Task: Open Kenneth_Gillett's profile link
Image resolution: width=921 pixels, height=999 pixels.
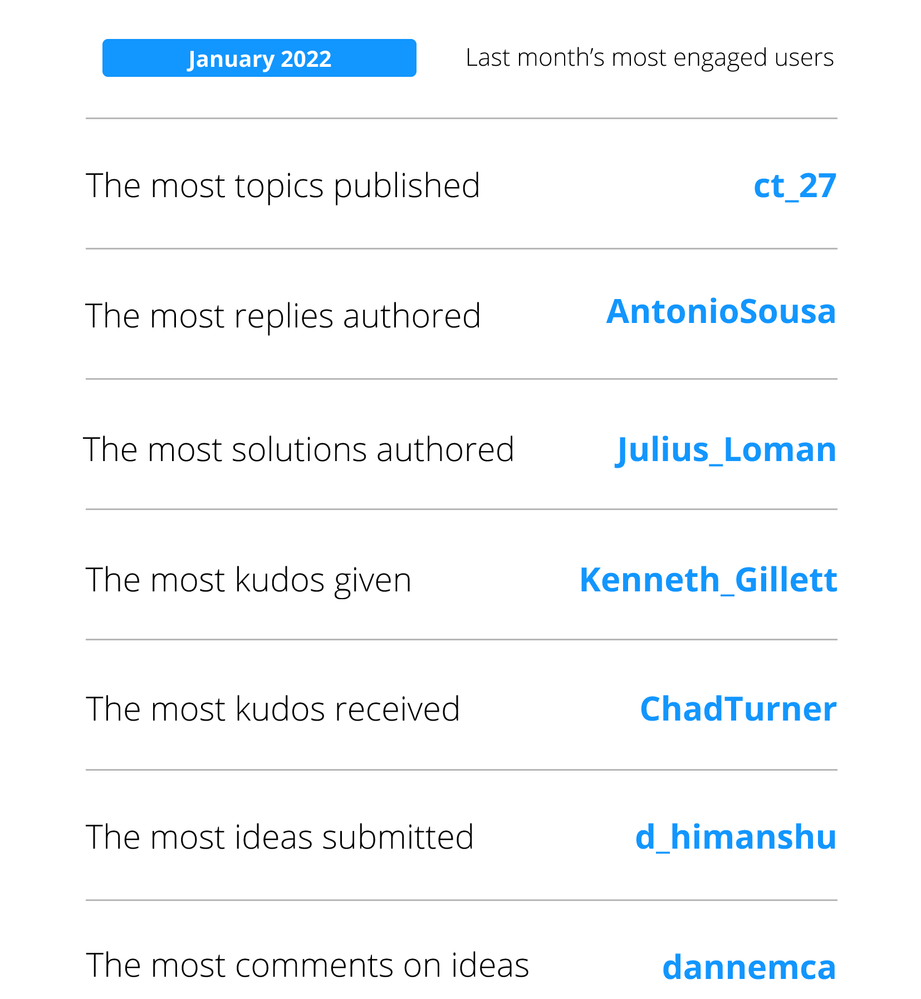Action: pos(707,580)
